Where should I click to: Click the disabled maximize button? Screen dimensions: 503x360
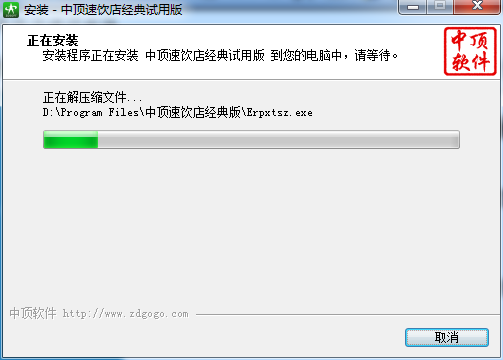coord(440,7)
